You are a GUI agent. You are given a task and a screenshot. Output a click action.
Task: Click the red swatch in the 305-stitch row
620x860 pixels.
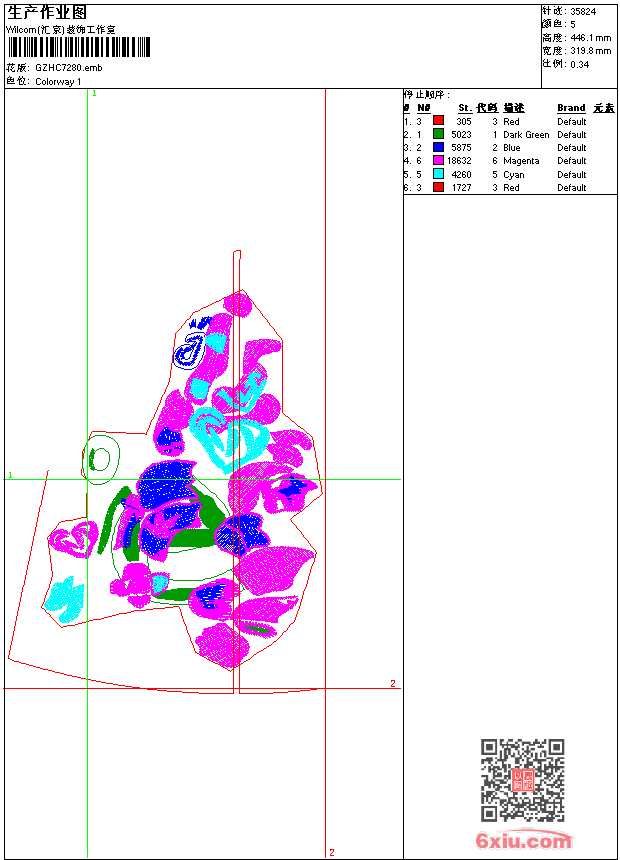click(x=438, y=120)
